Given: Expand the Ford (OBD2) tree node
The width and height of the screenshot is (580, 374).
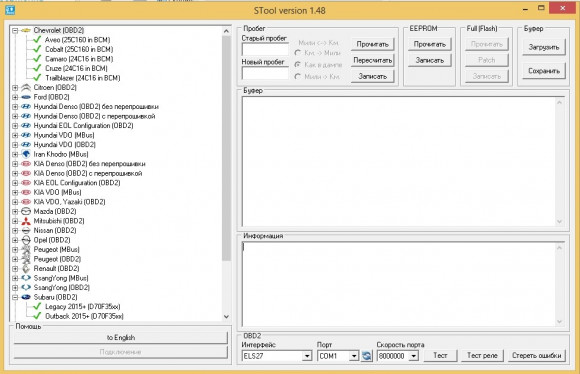Looking at the screenshot, I should (15, 97).
